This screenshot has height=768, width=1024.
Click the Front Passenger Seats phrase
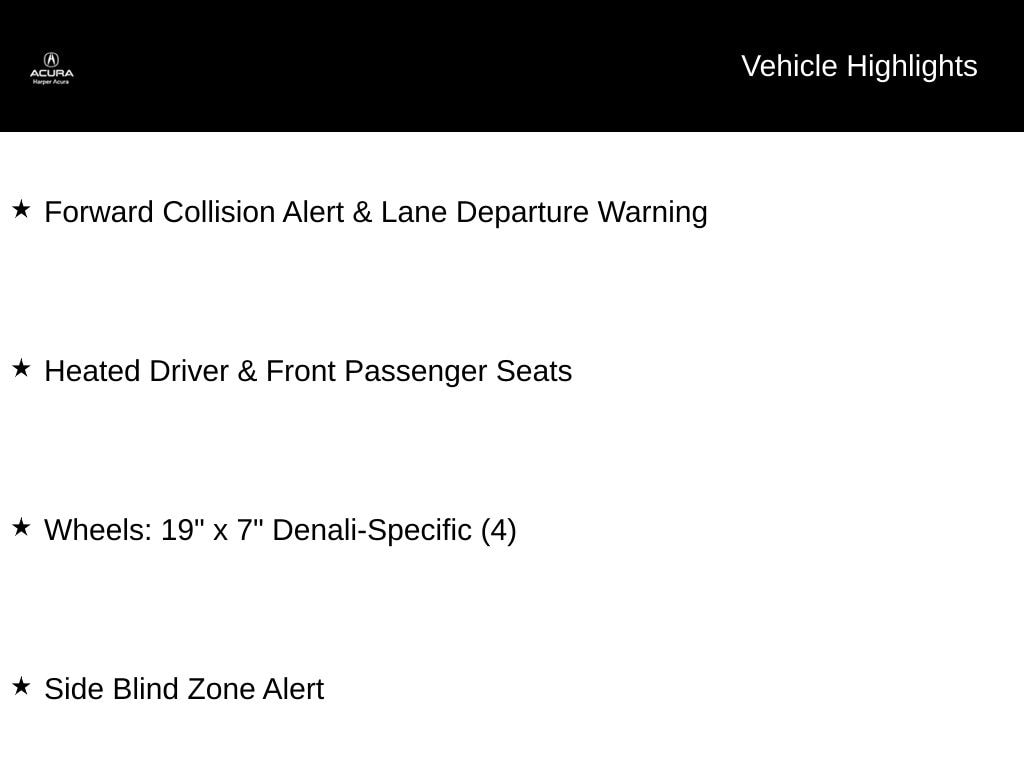click(419, 372)
